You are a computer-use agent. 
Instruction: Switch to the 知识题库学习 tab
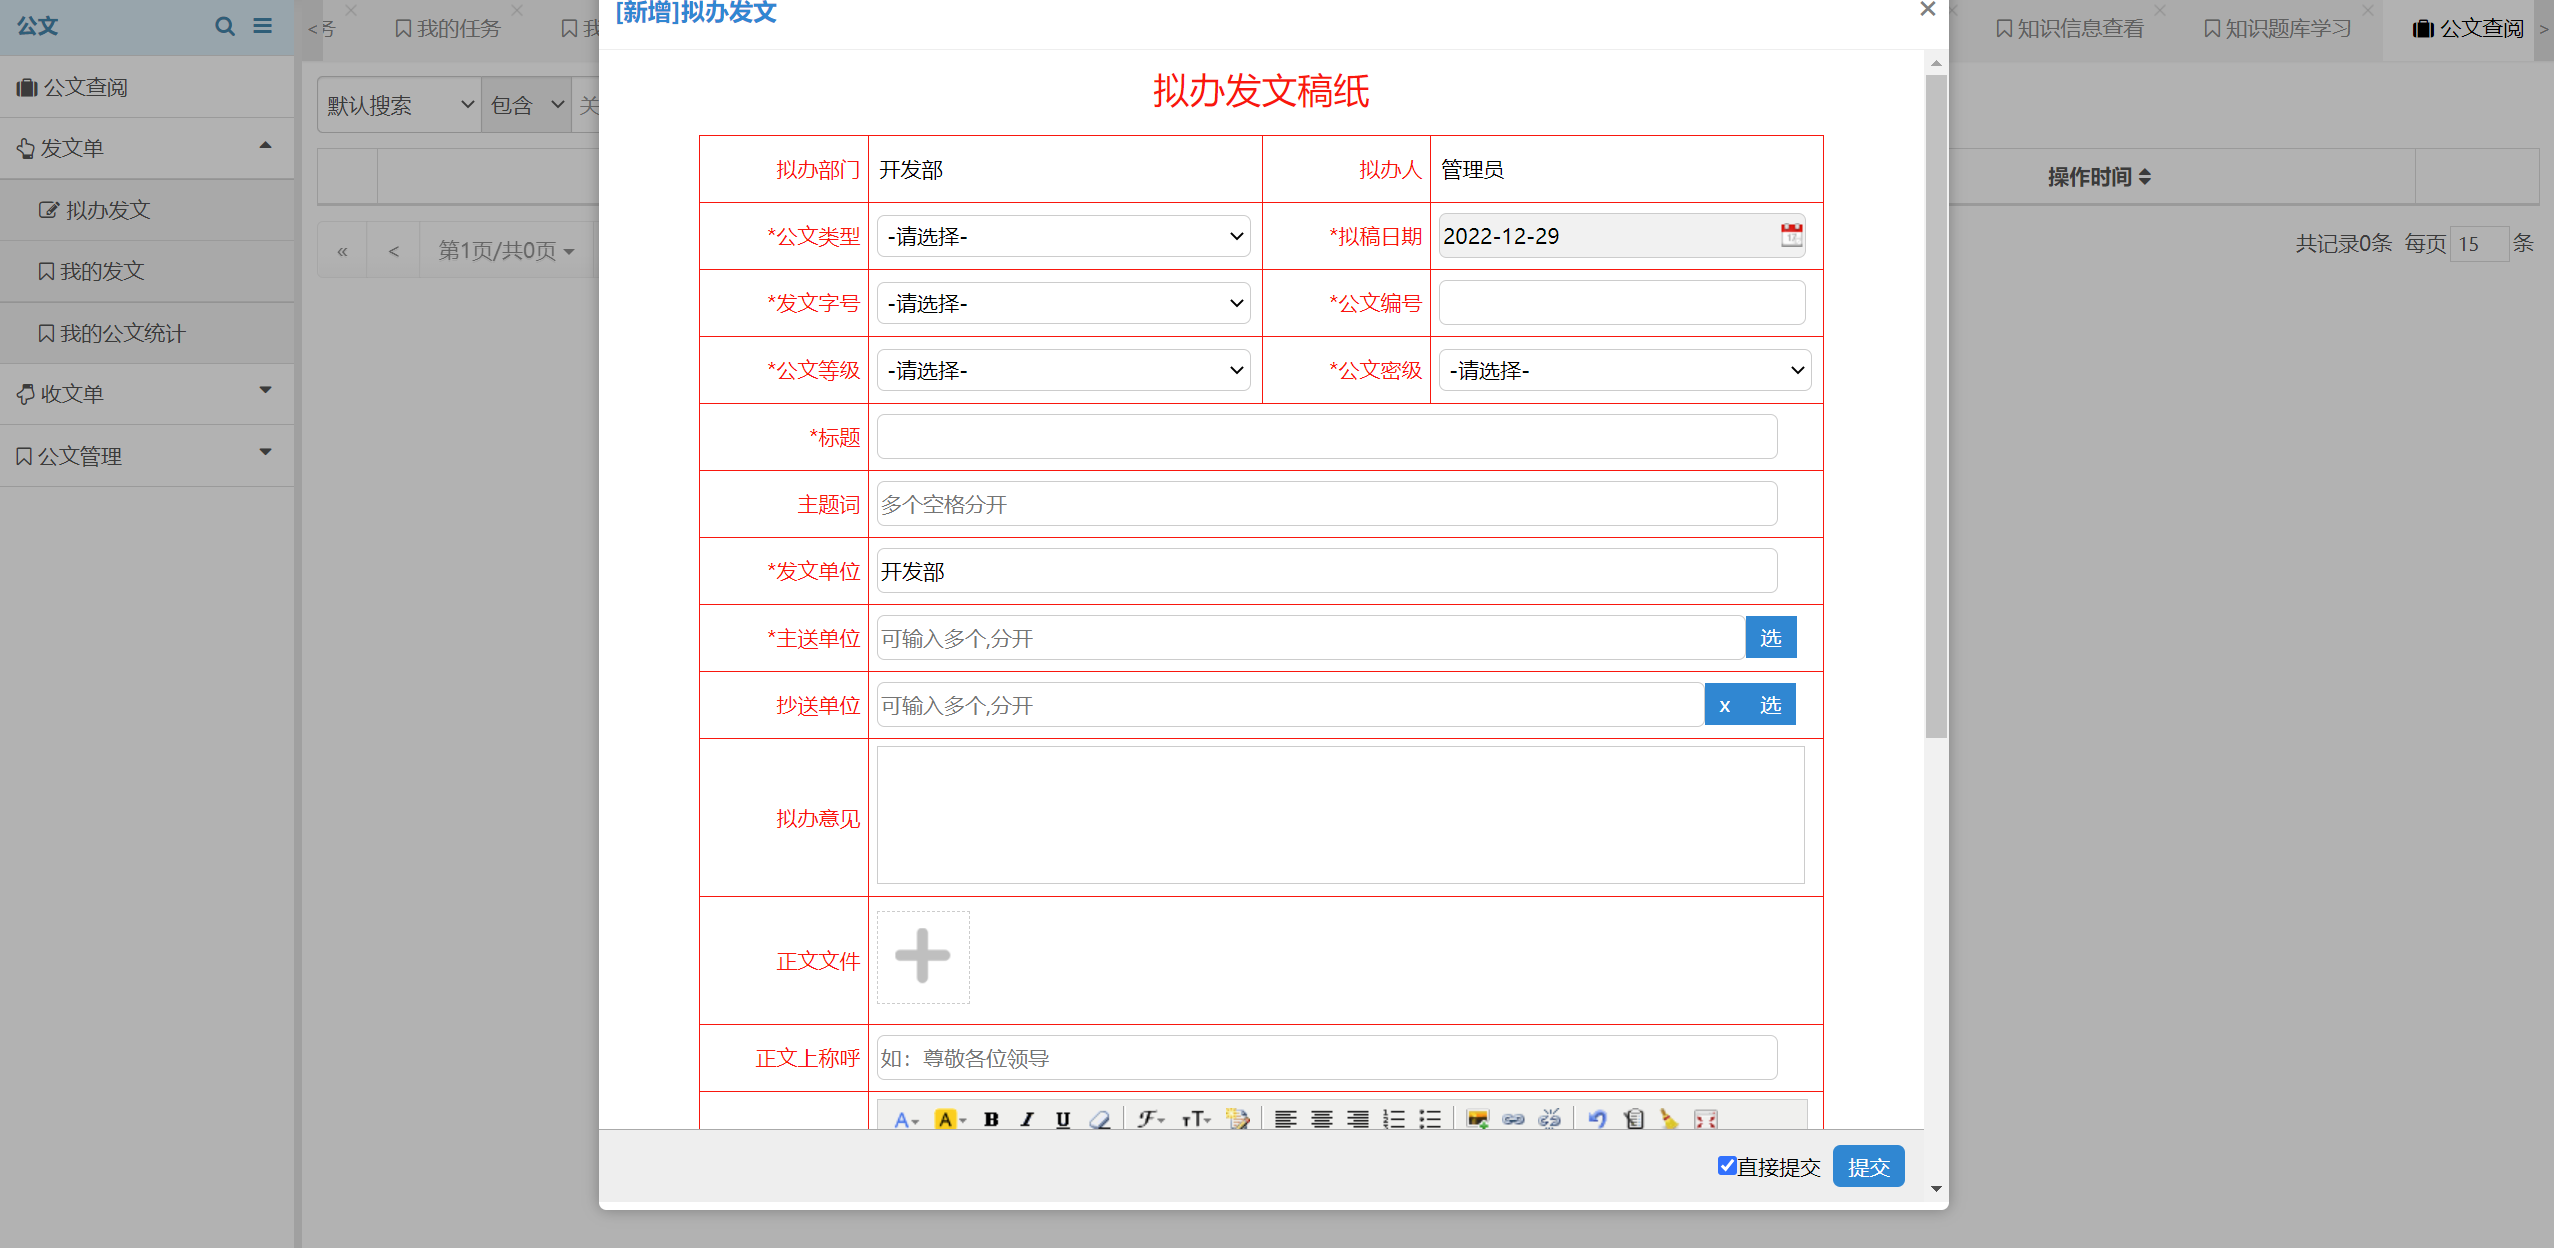coord(2278,28)
